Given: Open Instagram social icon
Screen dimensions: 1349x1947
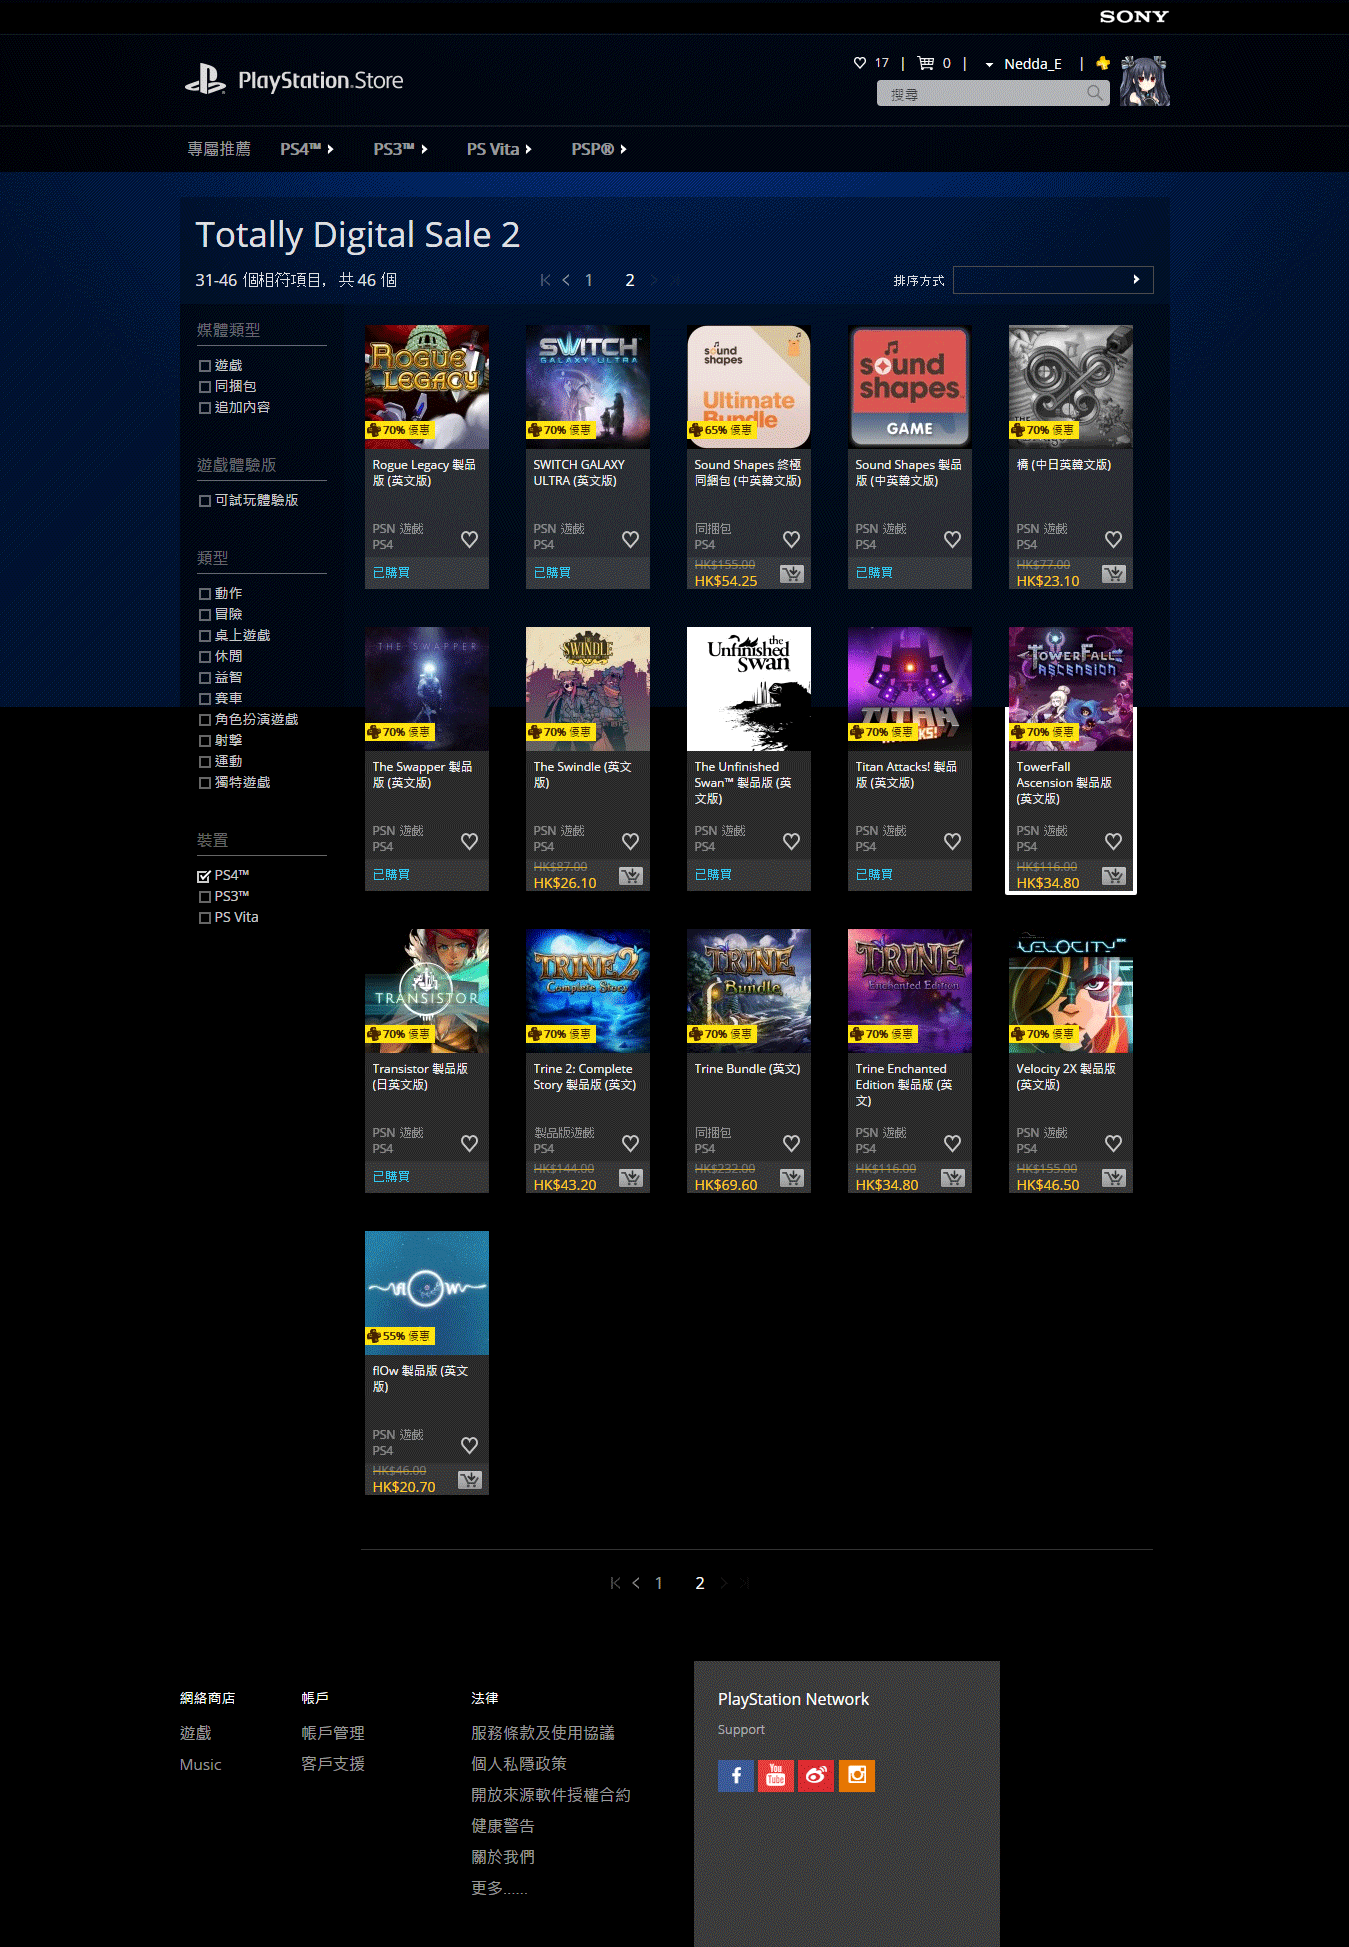Looking at the screenshot, I should tap(857, 1776).
